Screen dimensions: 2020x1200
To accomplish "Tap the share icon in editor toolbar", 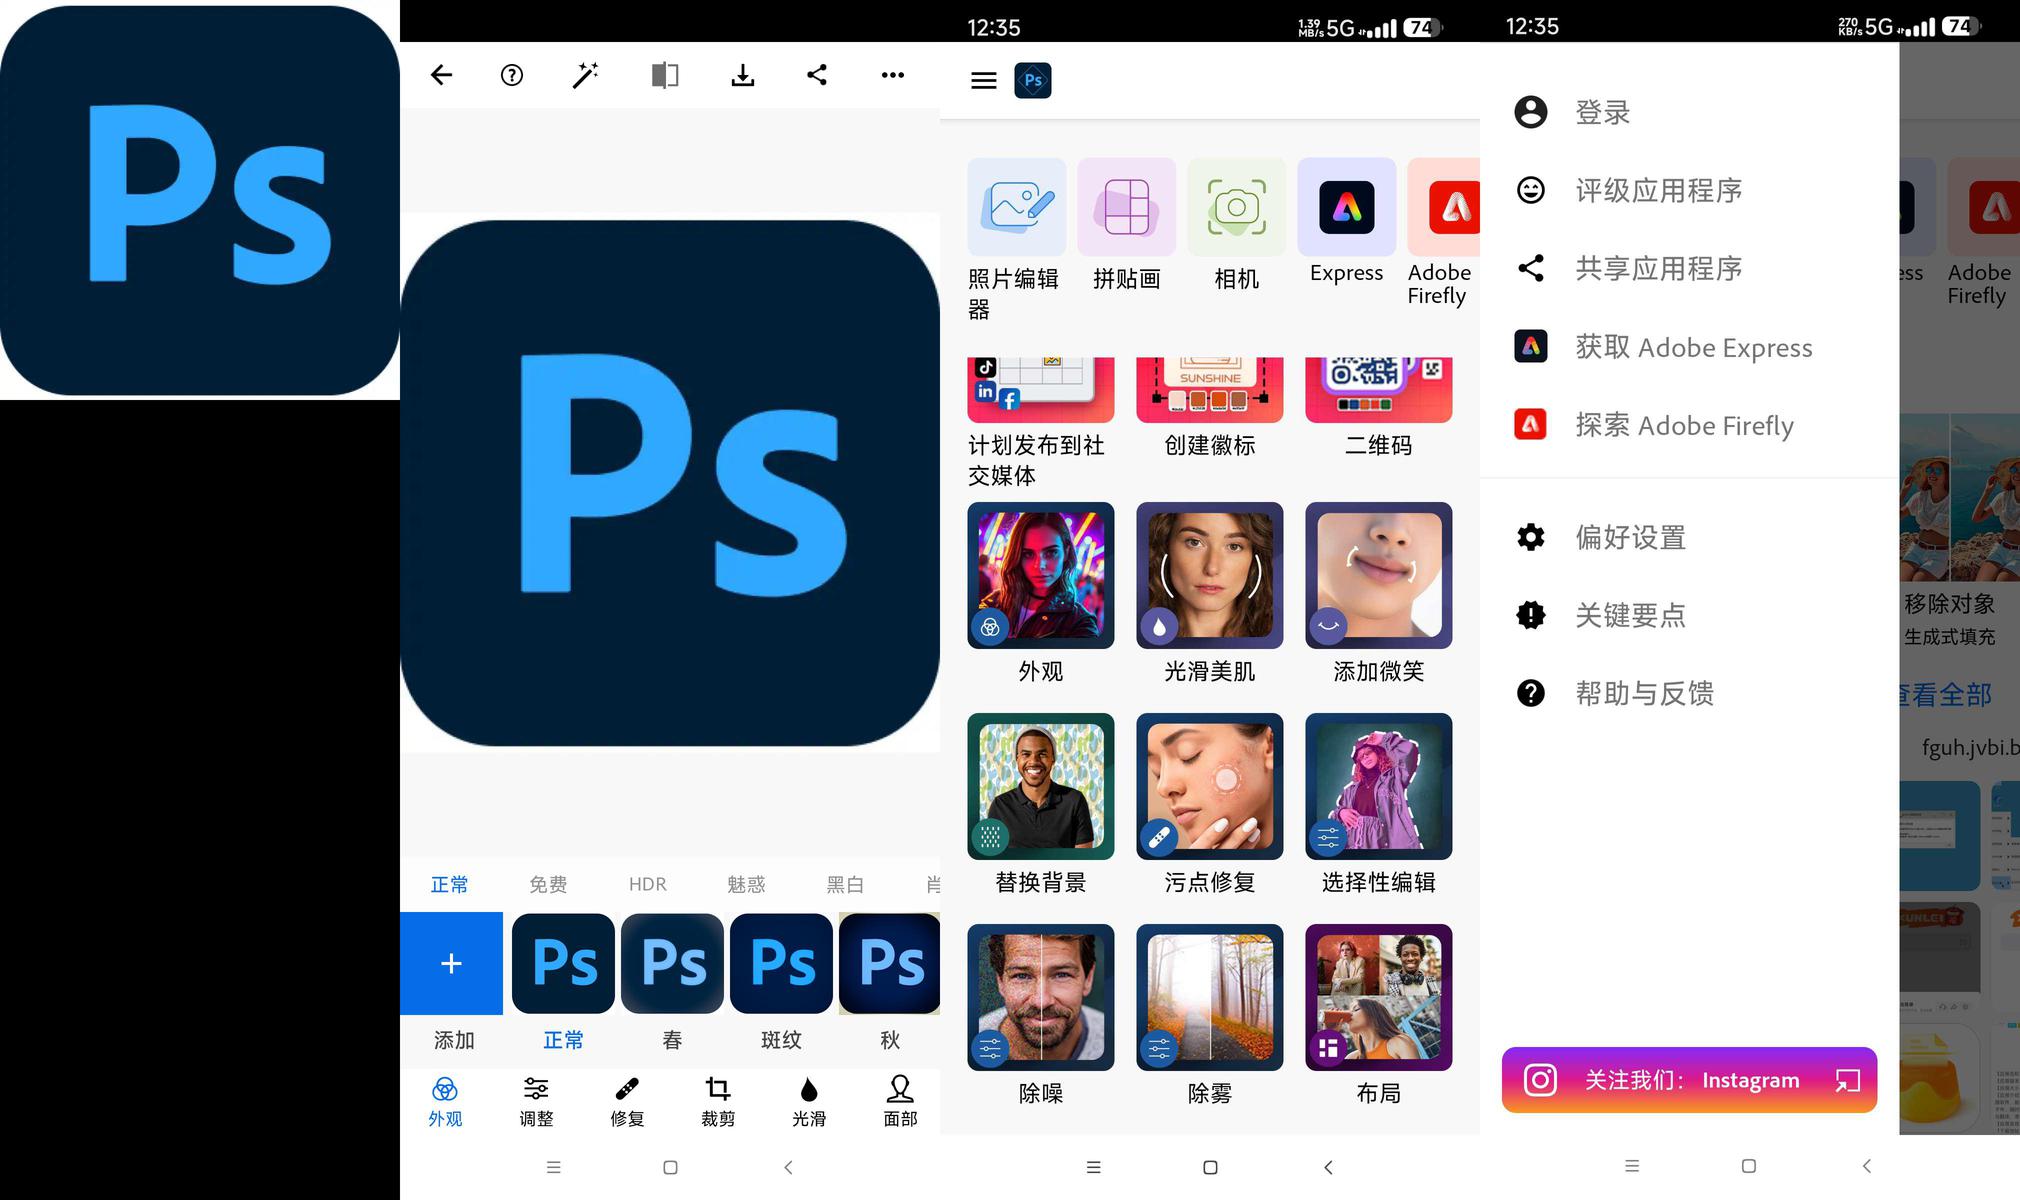I will click(x=817, y=75).
